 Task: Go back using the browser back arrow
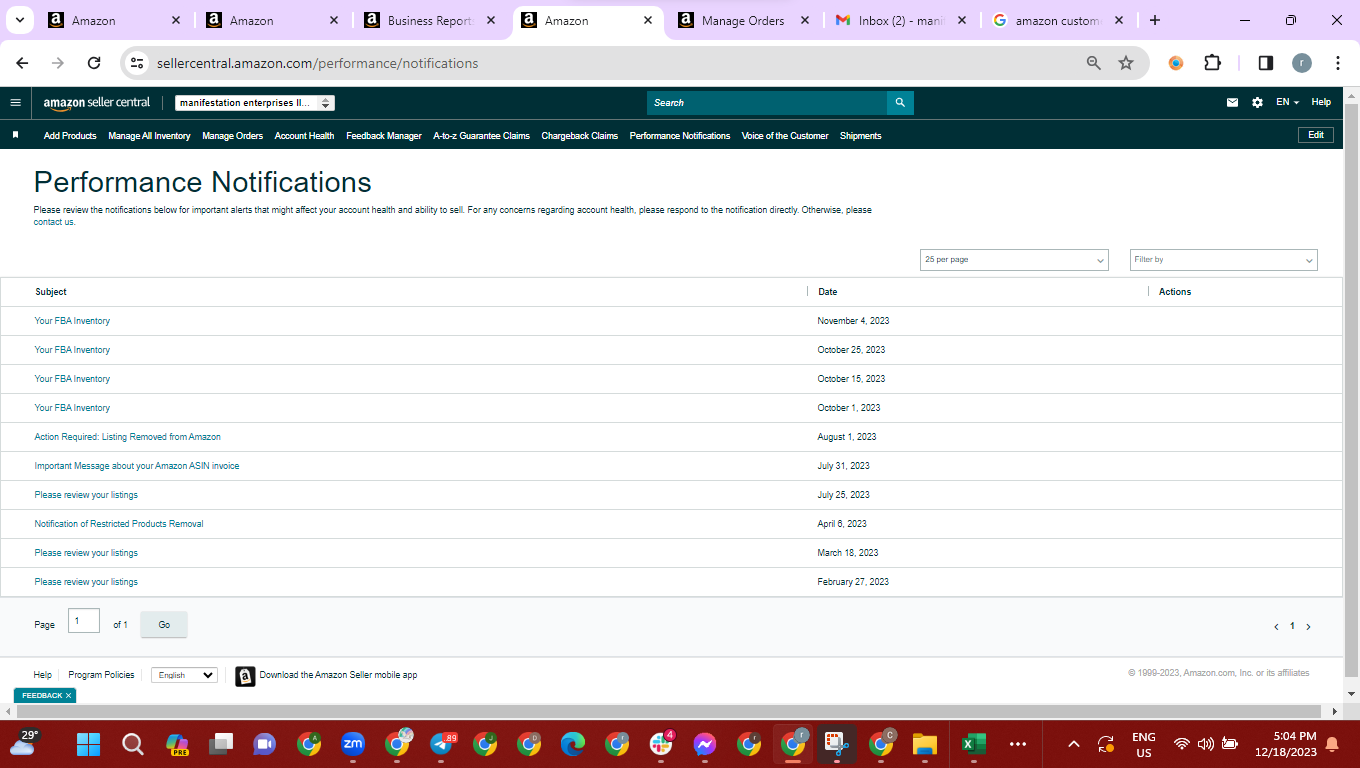(23, 63)
